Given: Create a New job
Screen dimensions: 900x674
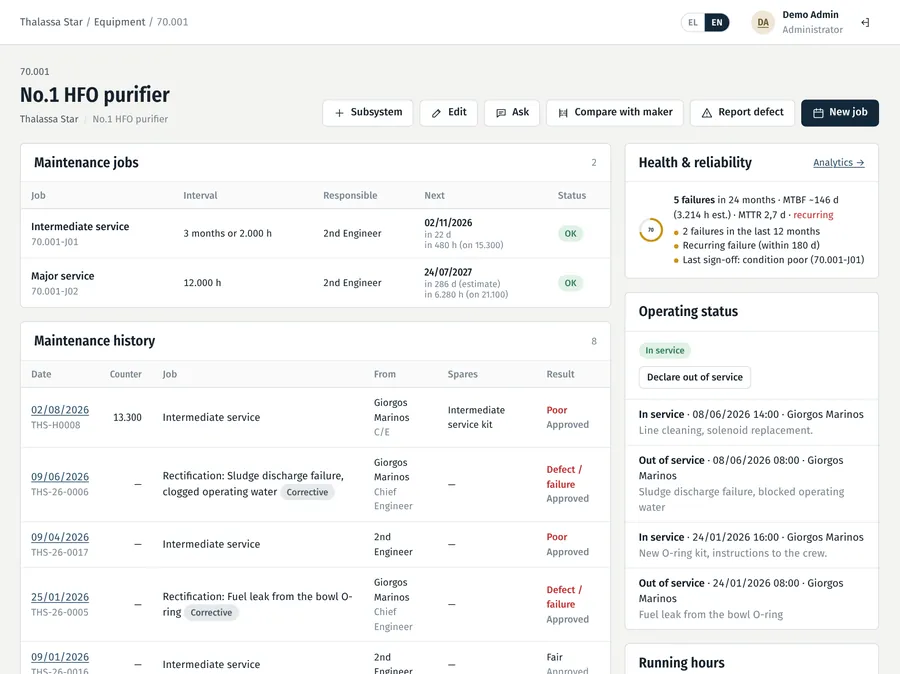Looking at the screenshot, I should (x=840, y=113).
